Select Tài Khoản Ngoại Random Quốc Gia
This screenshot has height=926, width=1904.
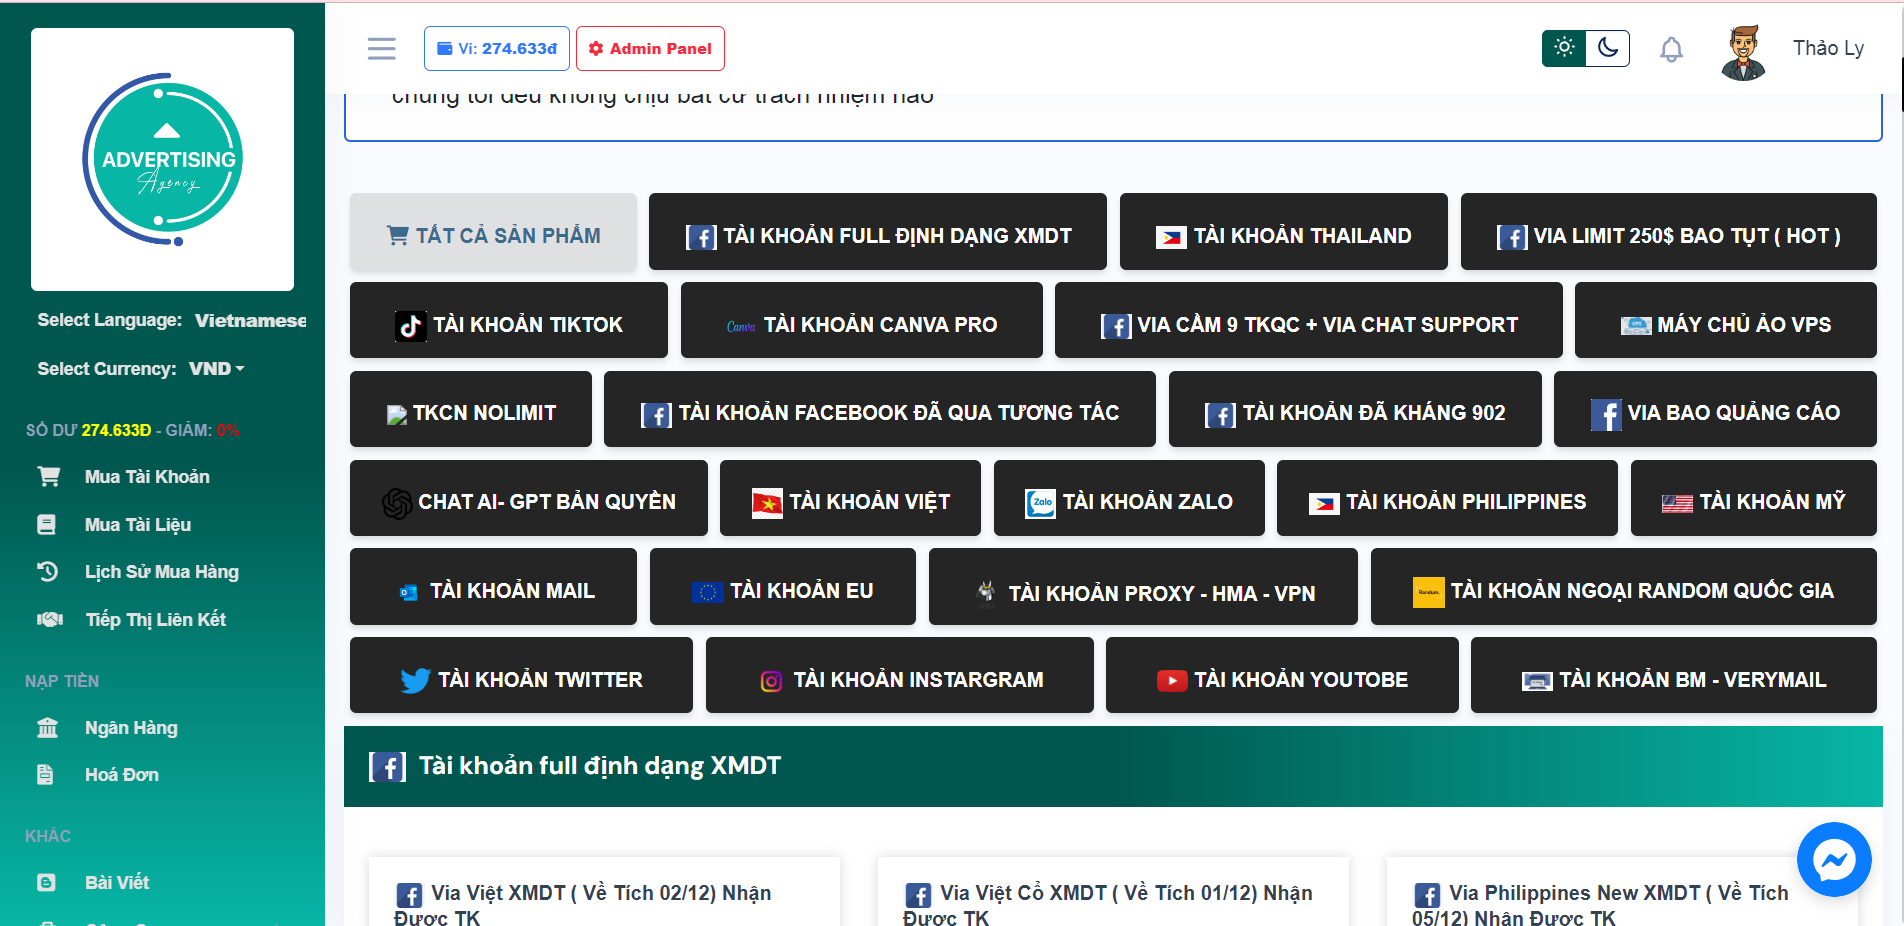coord(1624,587)
